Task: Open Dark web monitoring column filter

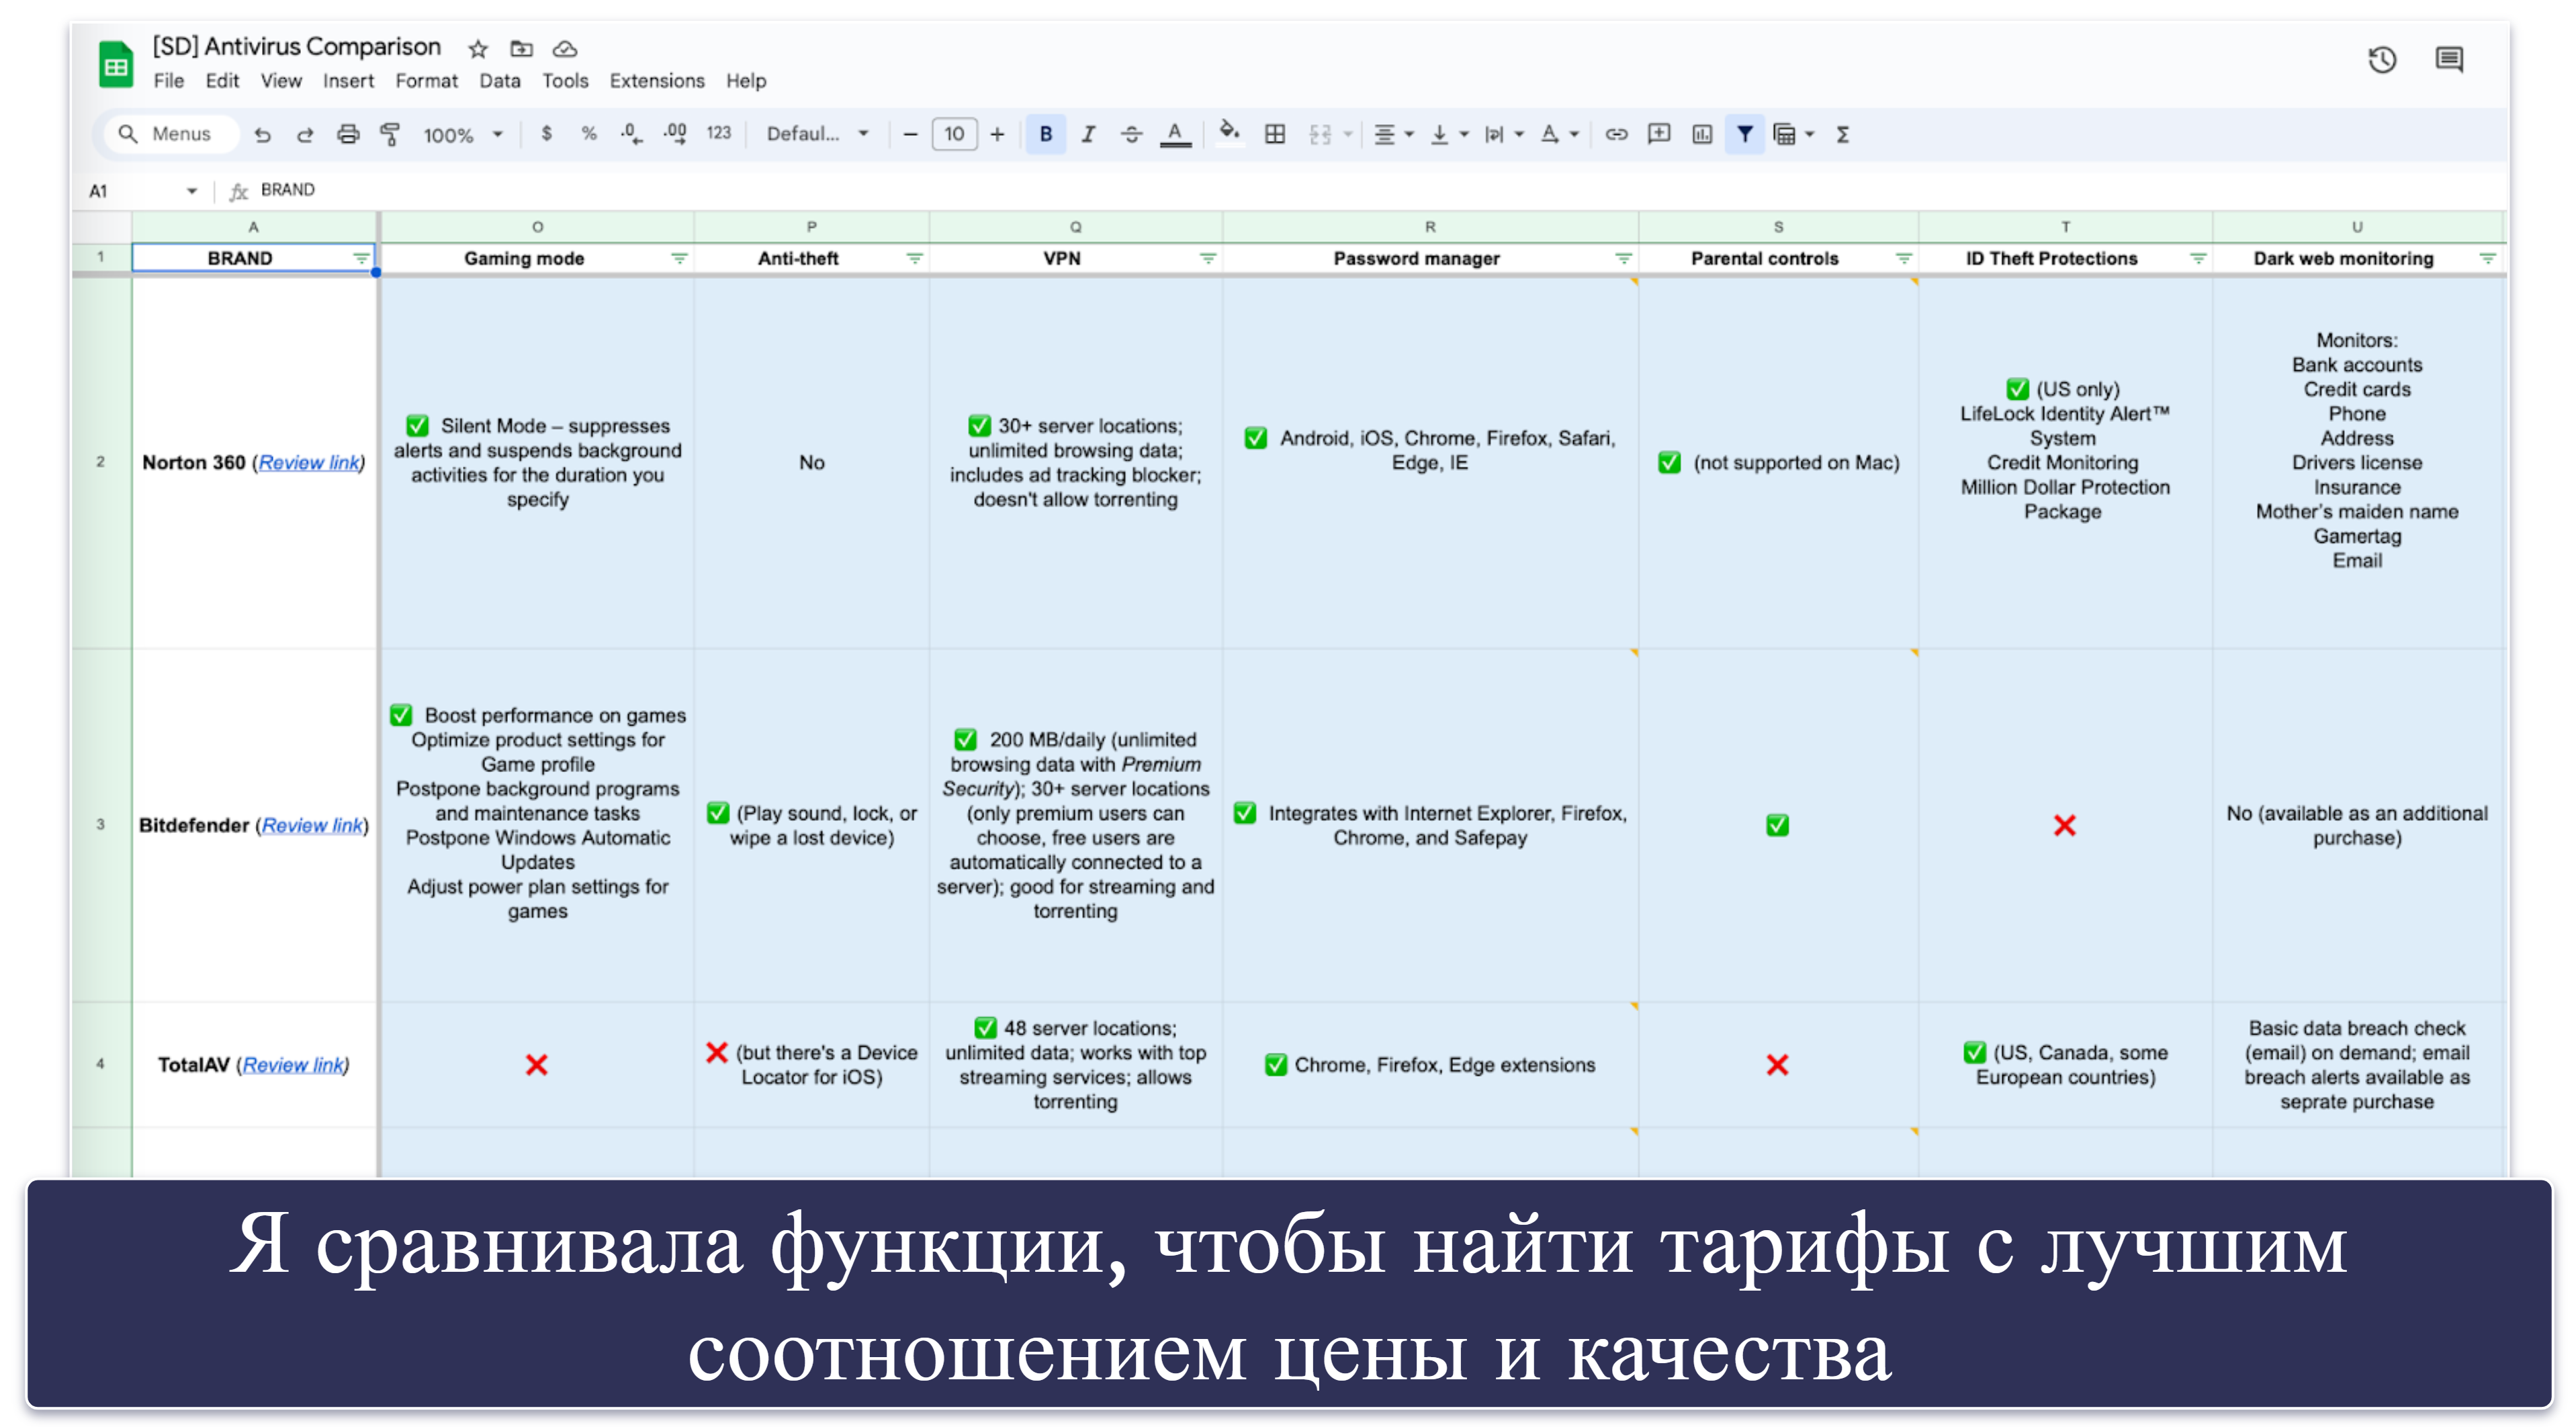Action: (x=2487, y=259)
